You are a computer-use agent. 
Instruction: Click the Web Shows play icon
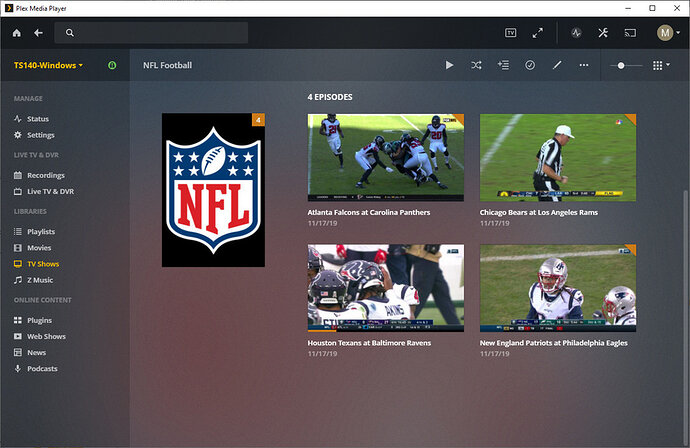(x=18, y=336)
